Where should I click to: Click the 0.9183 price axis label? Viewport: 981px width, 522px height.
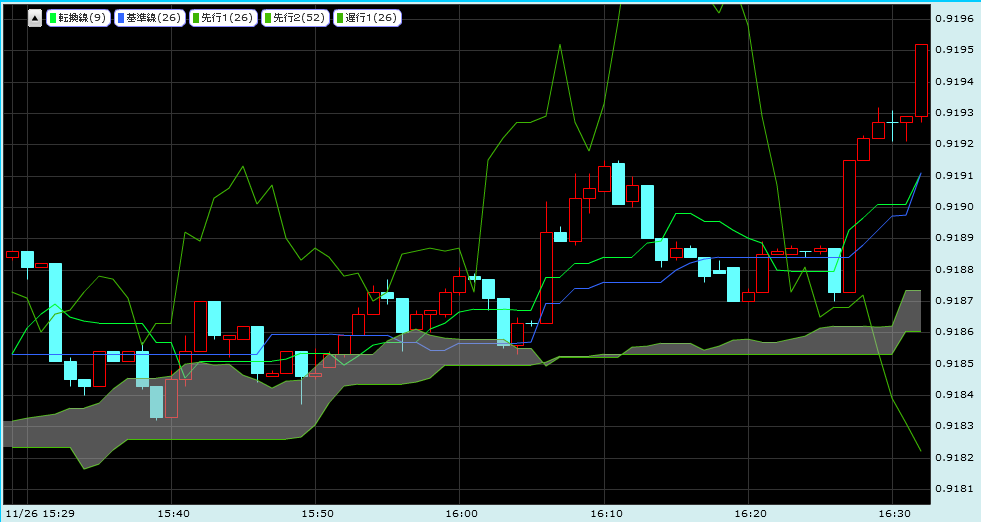955,426
